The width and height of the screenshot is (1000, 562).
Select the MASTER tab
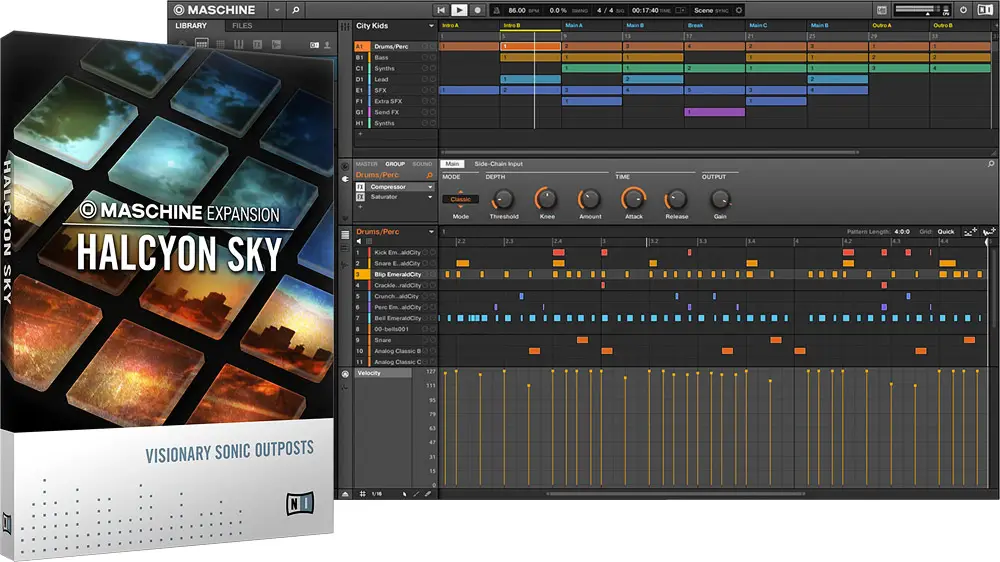[x=367, y=164]
